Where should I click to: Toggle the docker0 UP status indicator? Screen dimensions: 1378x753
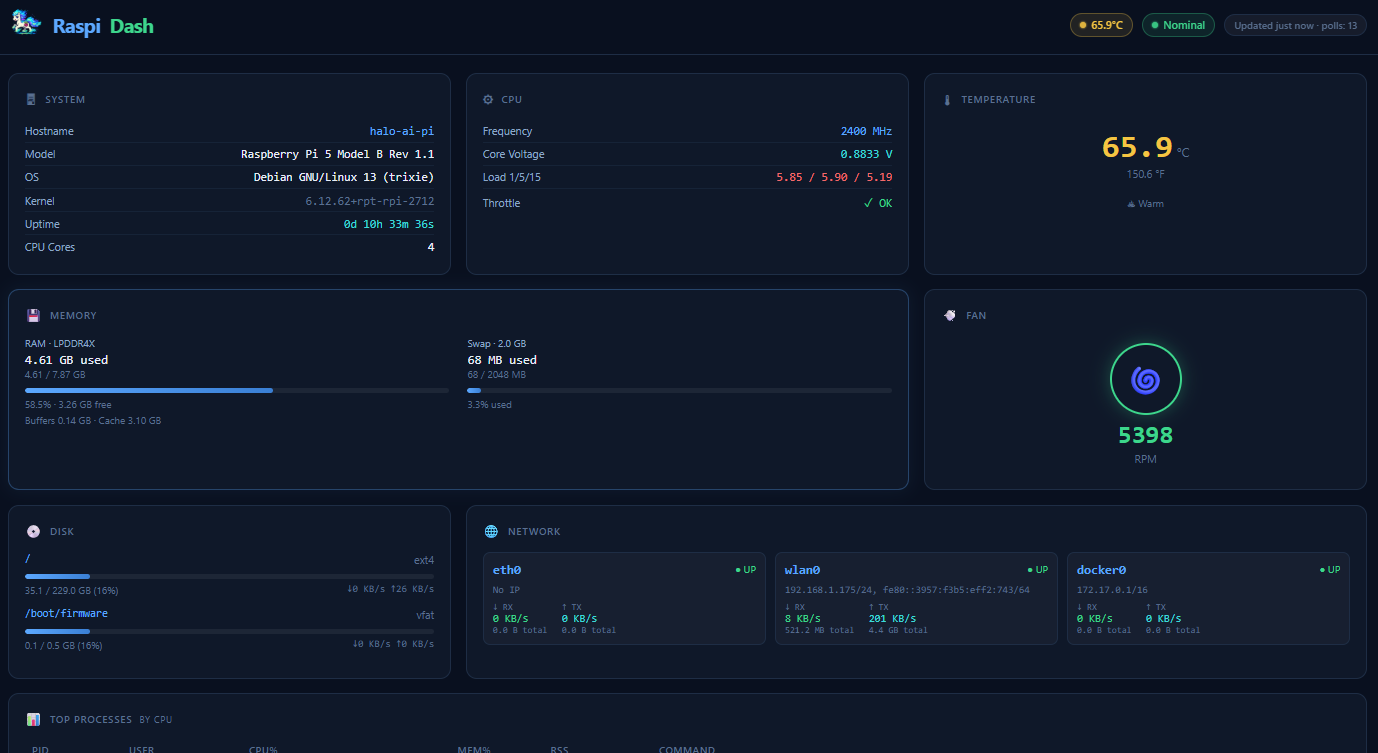pyautogui.click(x=1329, y=569)
